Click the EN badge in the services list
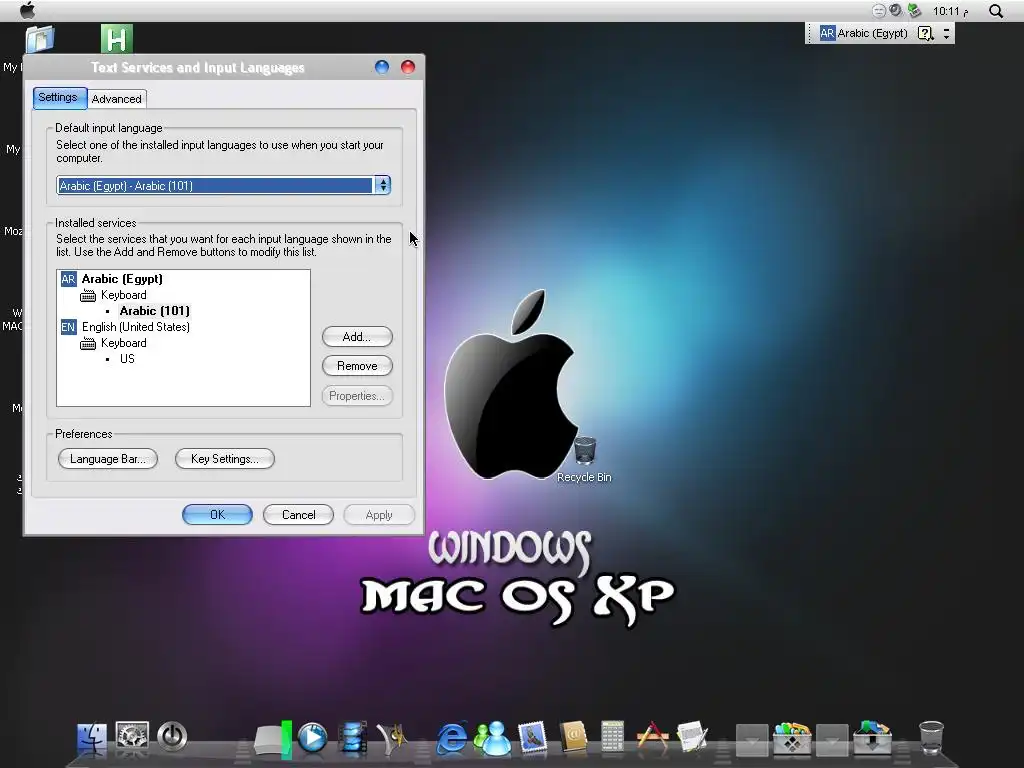 pyautogui.click(x=69, y=327)
